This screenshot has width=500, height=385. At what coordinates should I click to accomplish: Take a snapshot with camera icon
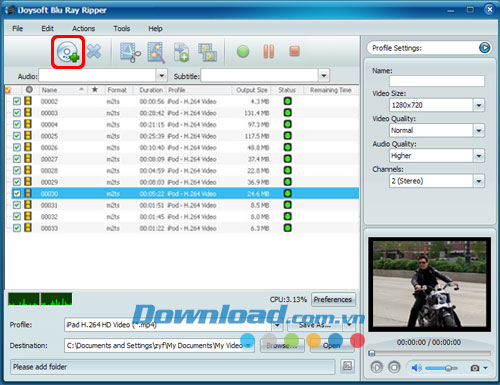pos(475,368)
